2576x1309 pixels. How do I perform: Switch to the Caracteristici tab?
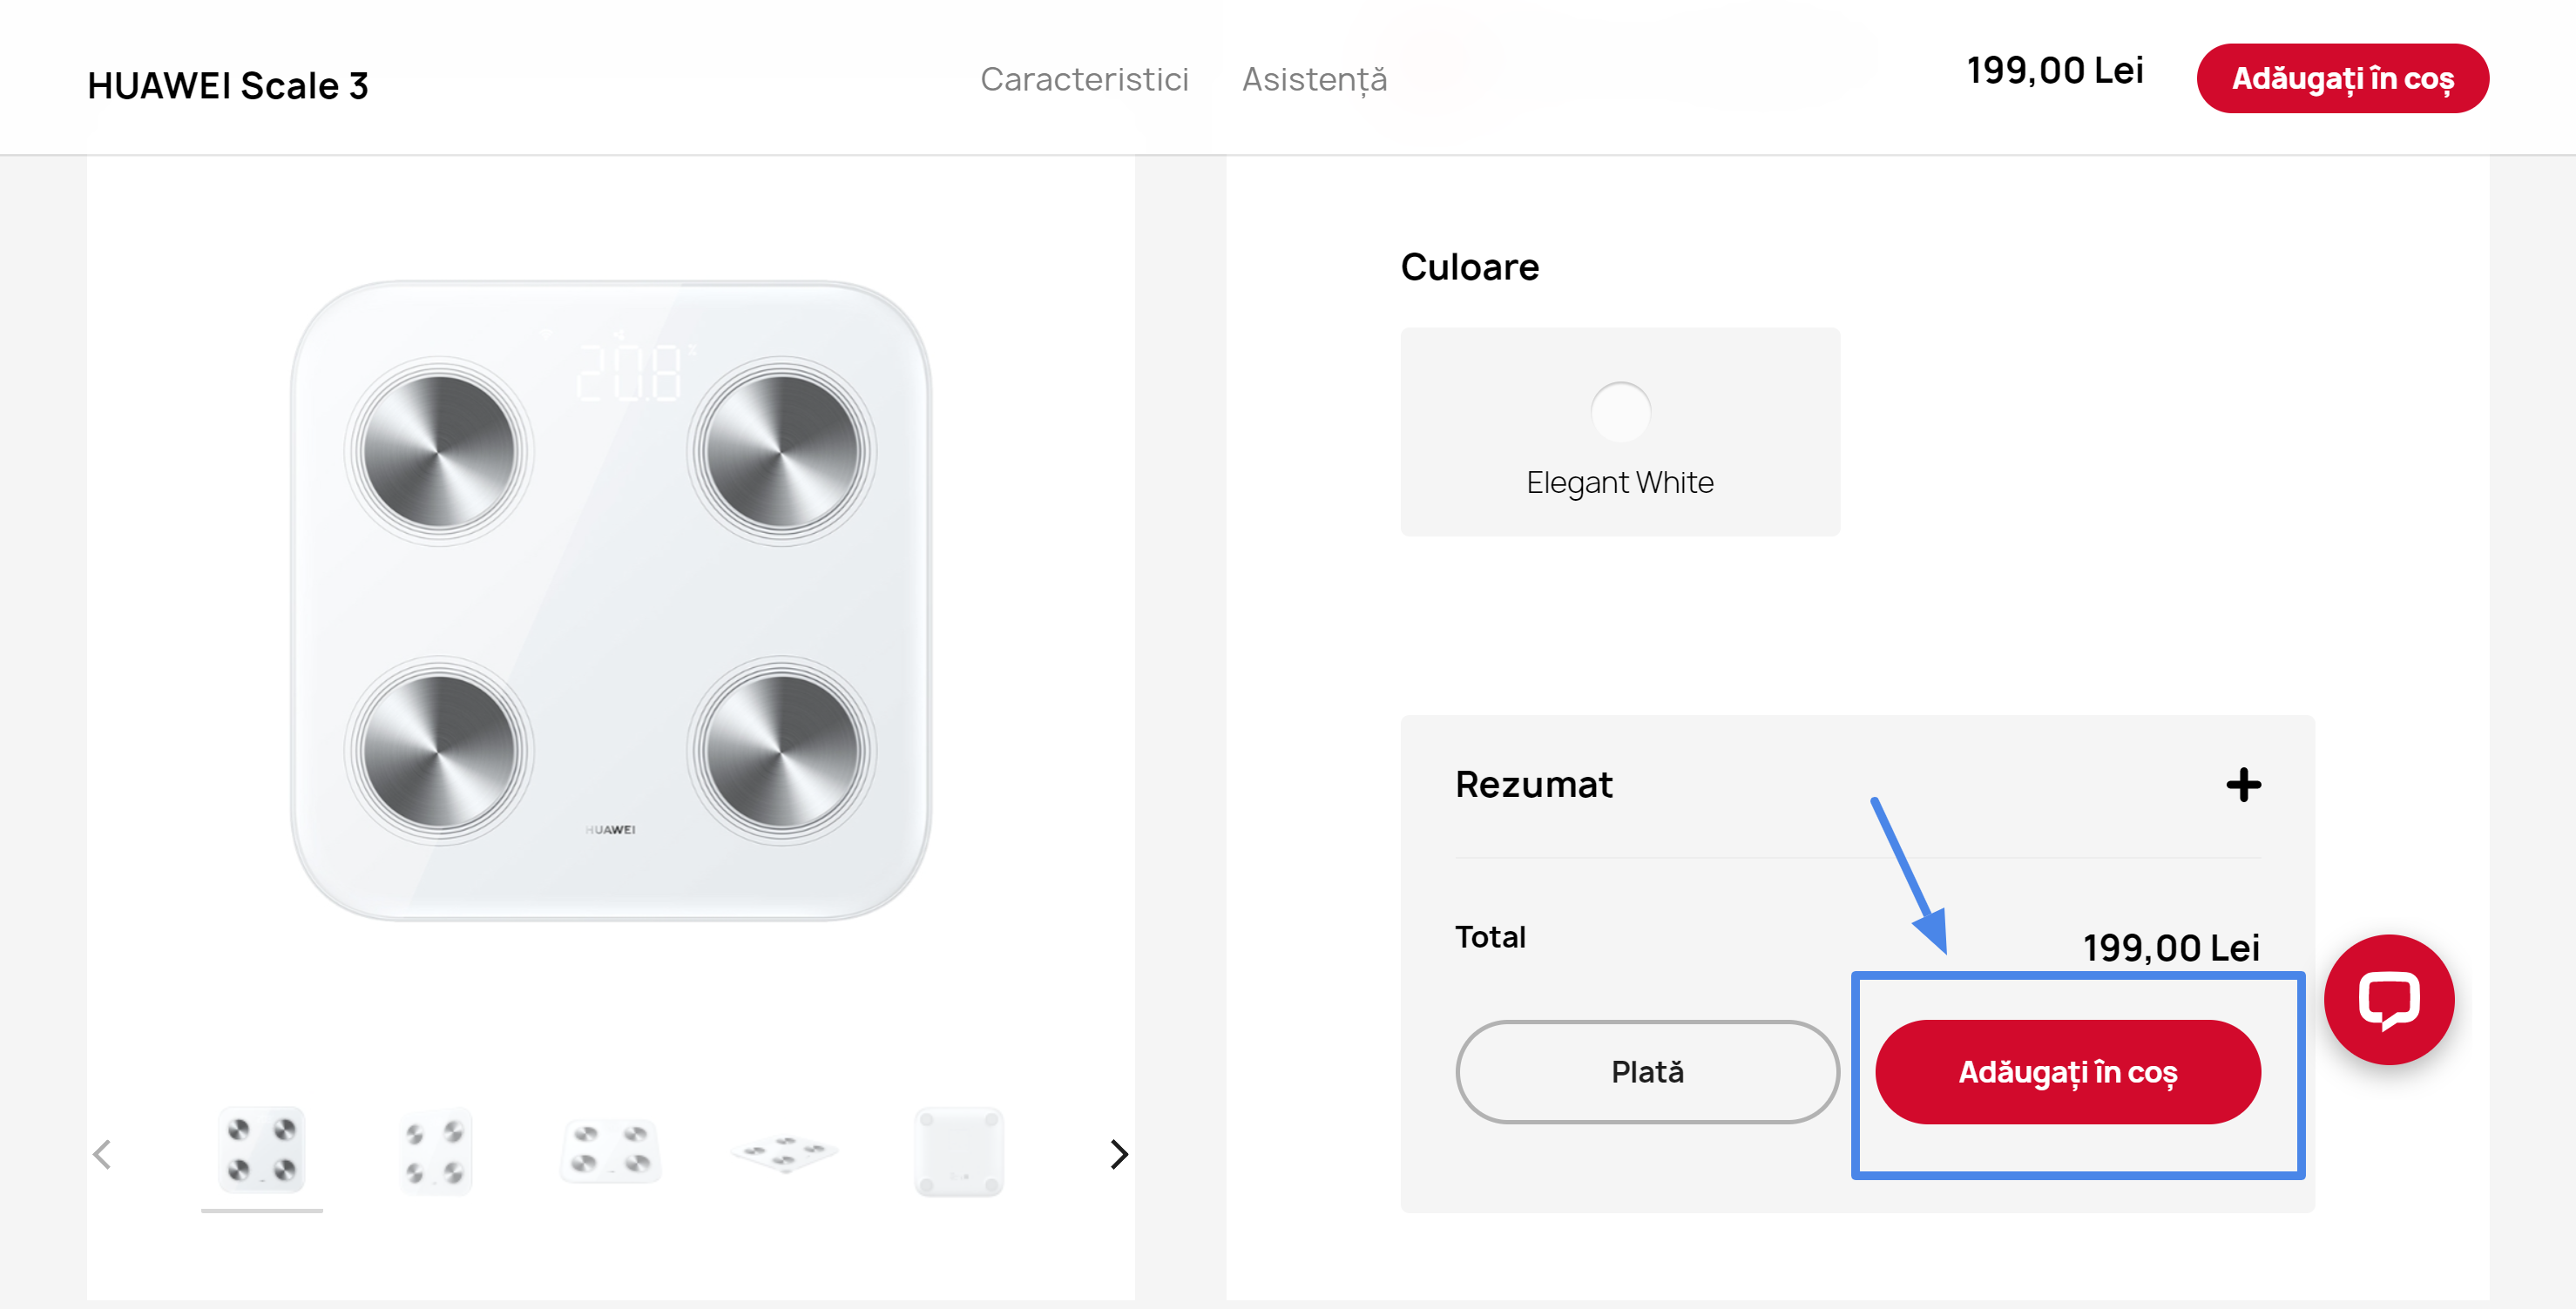(x=1084, y=79)
